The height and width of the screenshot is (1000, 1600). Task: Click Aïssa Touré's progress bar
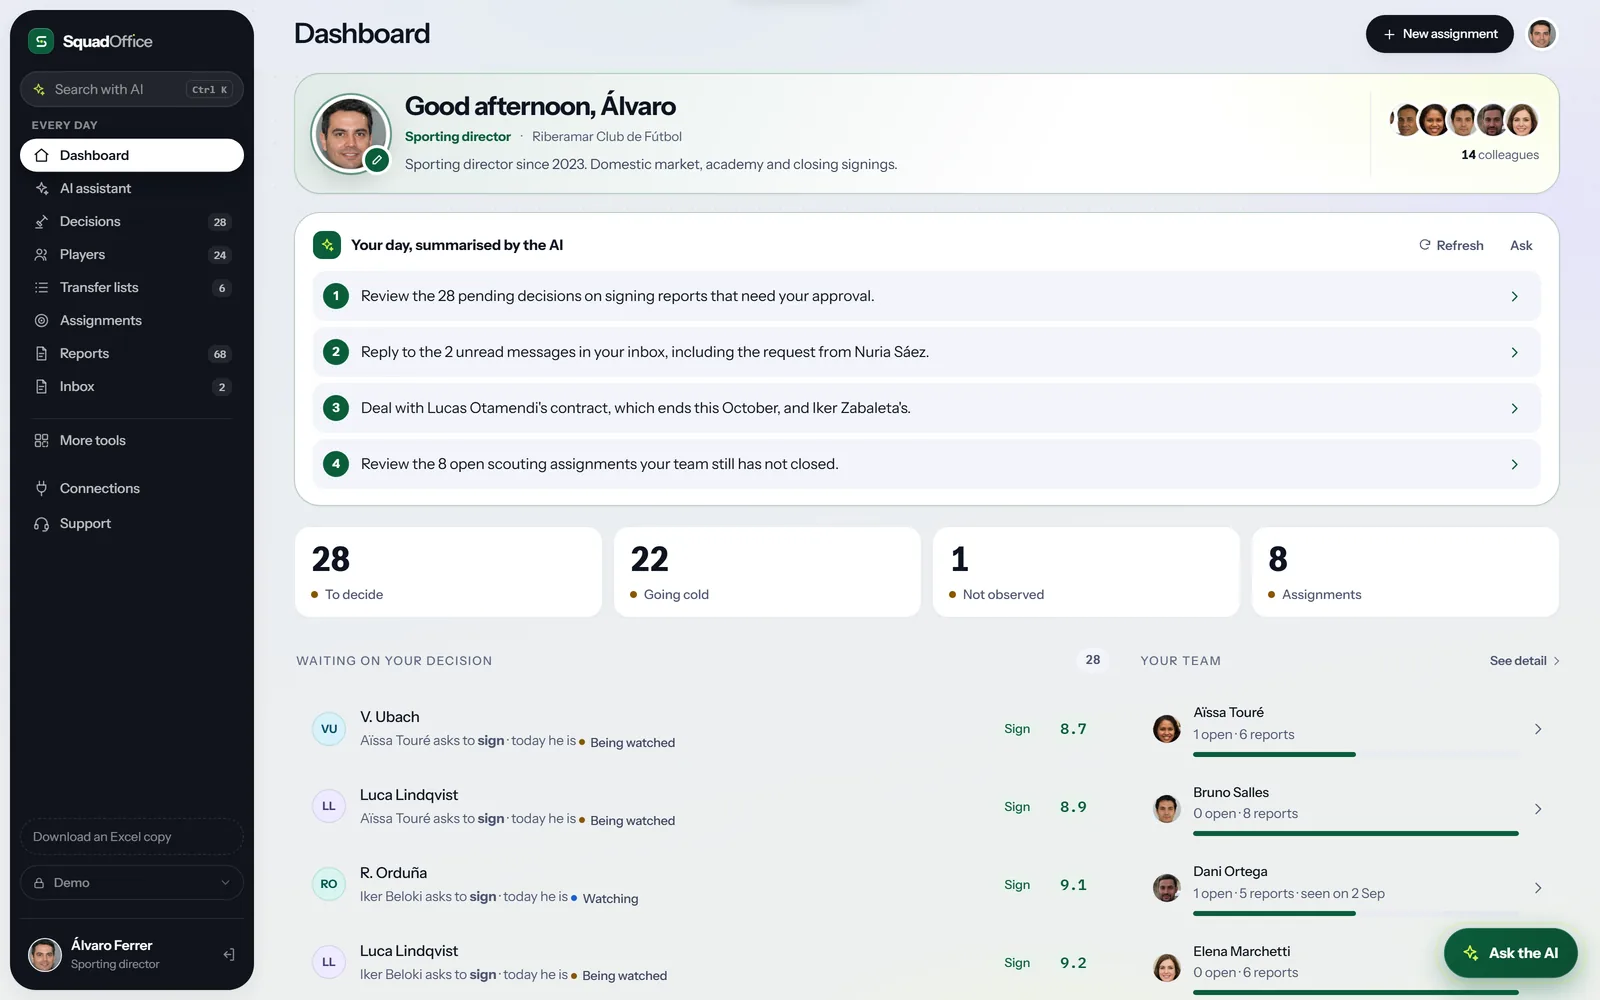(x=1356, y=754)
